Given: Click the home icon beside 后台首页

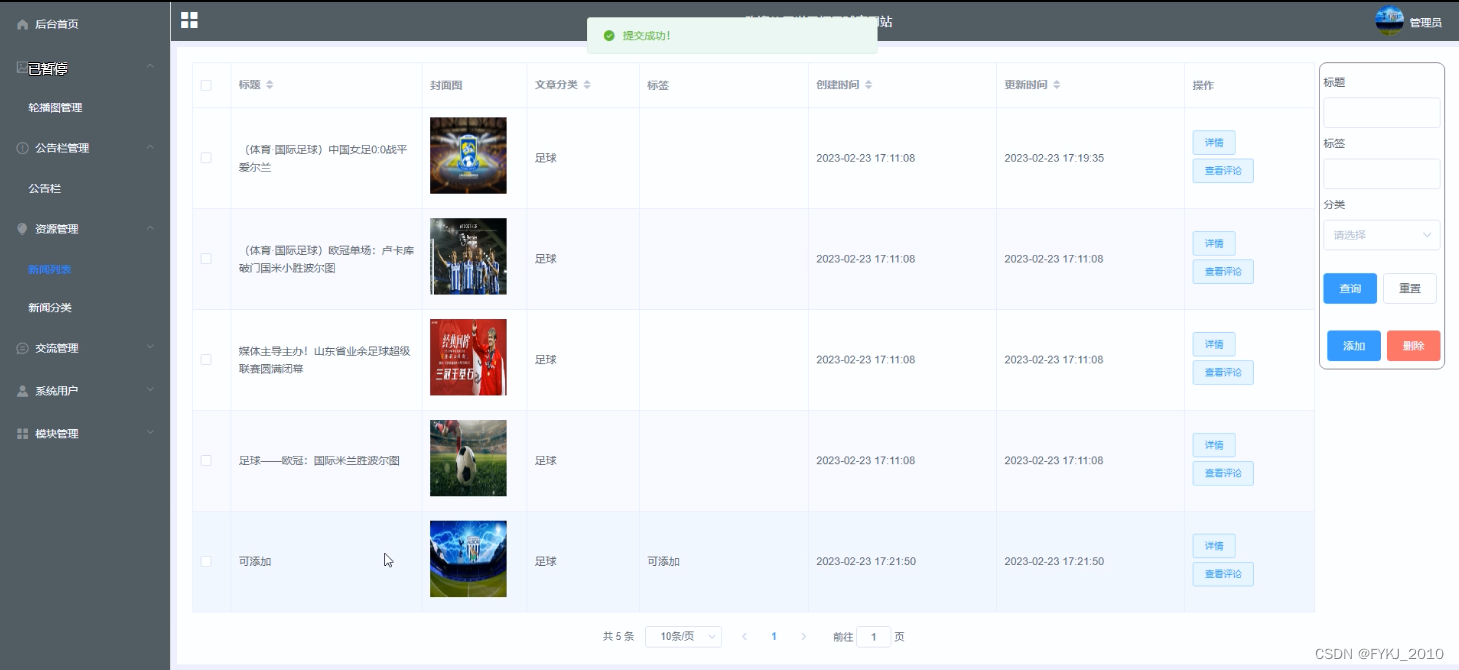Looking at the screenshot, I should tap(22, 24).
